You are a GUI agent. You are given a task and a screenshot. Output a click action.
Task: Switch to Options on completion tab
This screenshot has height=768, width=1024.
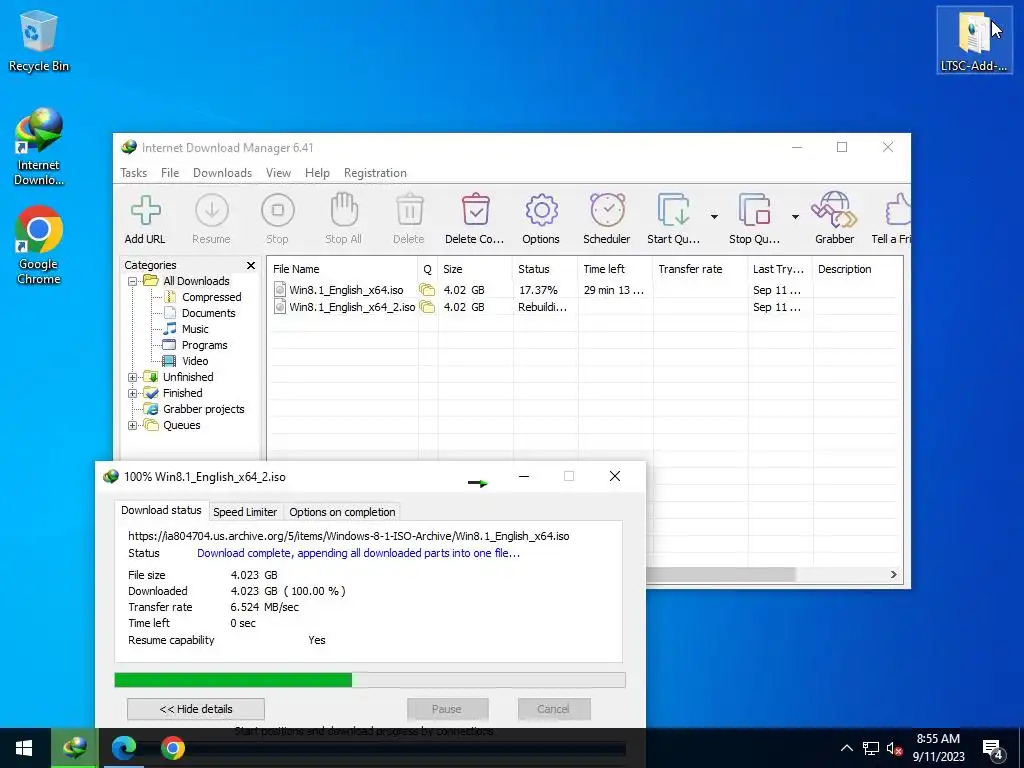coord(342,512)
